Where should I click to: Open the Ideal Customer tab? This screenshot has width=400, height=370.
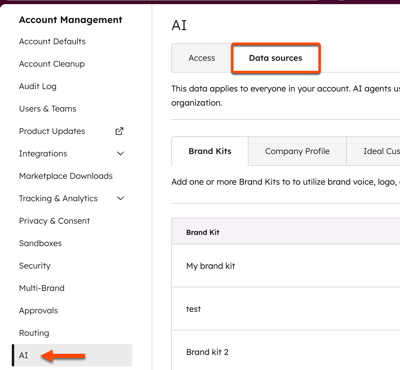374,151
